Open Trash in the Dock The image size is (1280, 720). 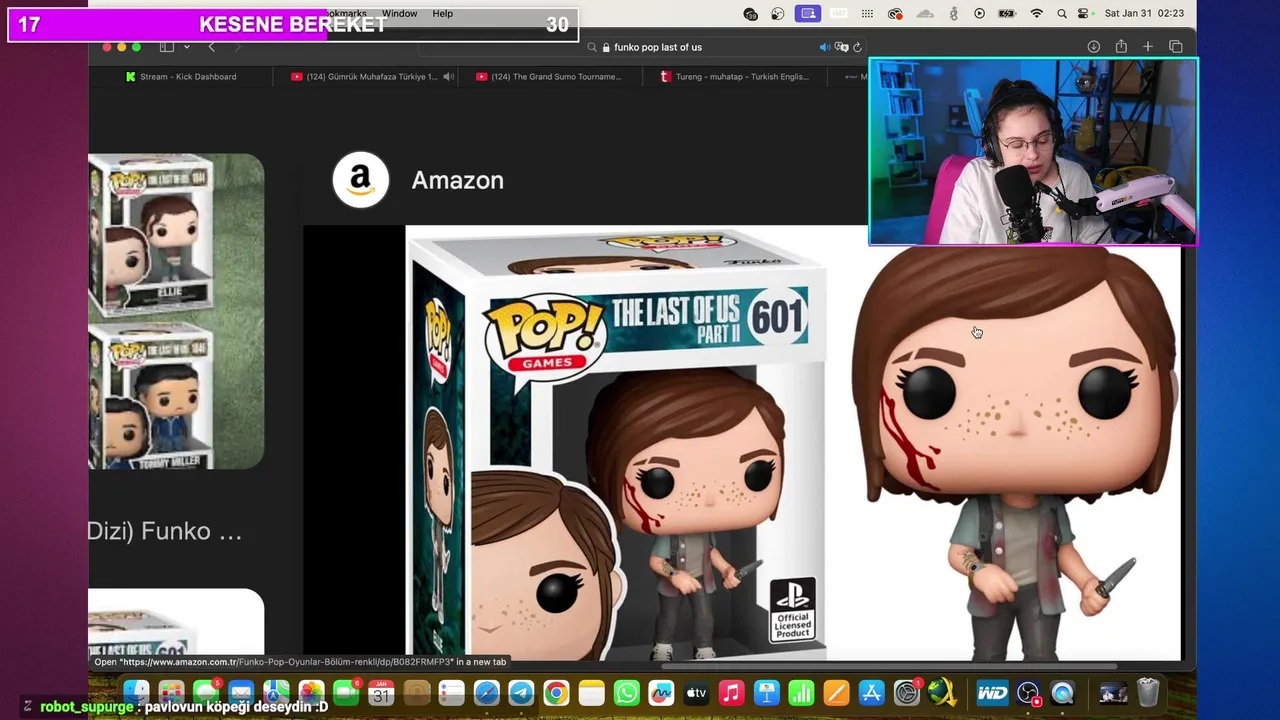click(x=1148, y=692)
